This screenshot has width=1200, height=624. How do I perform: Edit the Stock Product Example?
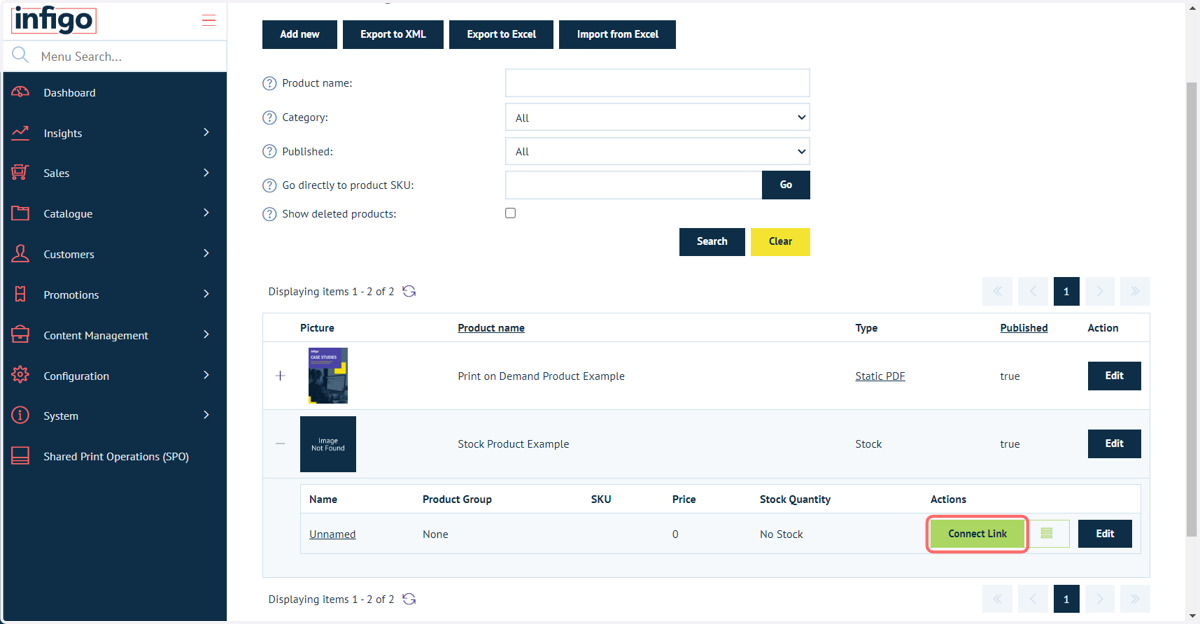pyautogui.click(x=1114, y=443)
